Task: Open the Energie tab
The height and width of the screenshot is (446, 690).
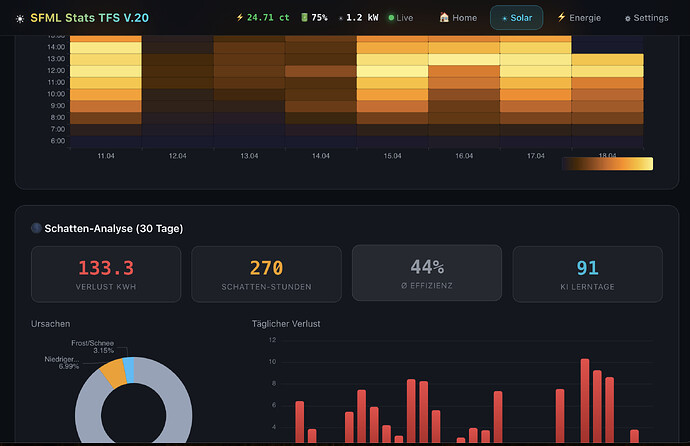Action: tap(579, 18)
